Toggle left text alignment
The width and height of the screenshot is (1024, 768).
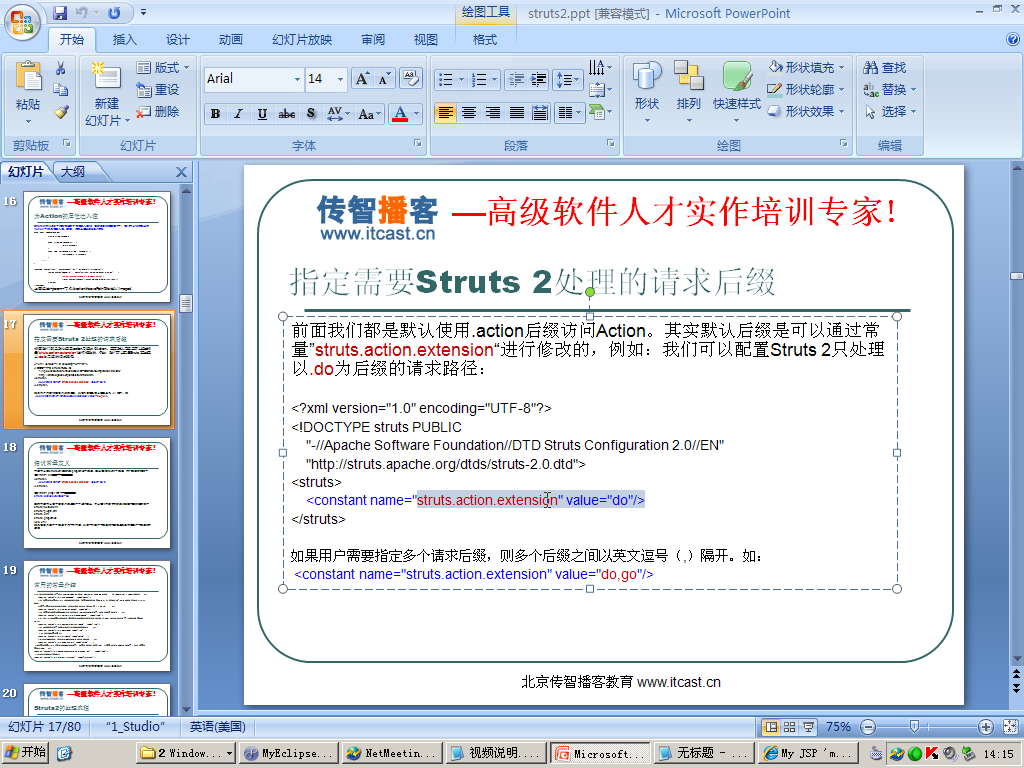[445, 114]
